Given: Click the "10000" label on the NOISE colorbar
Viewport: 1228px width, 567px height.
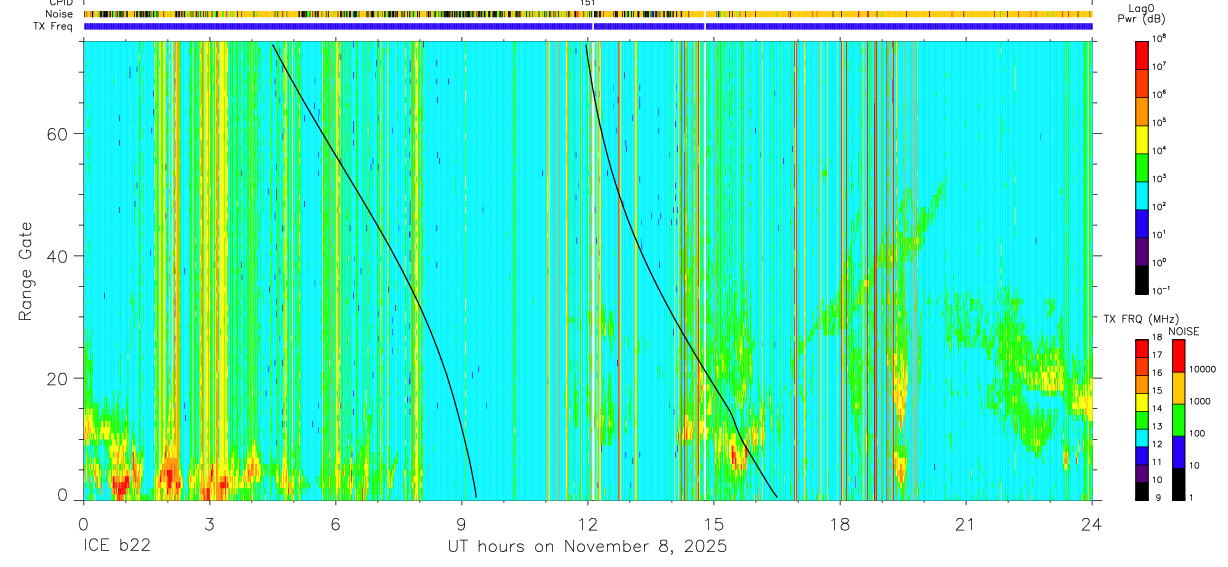Looking at the screenshot, I should click(x=1203, y=370).
